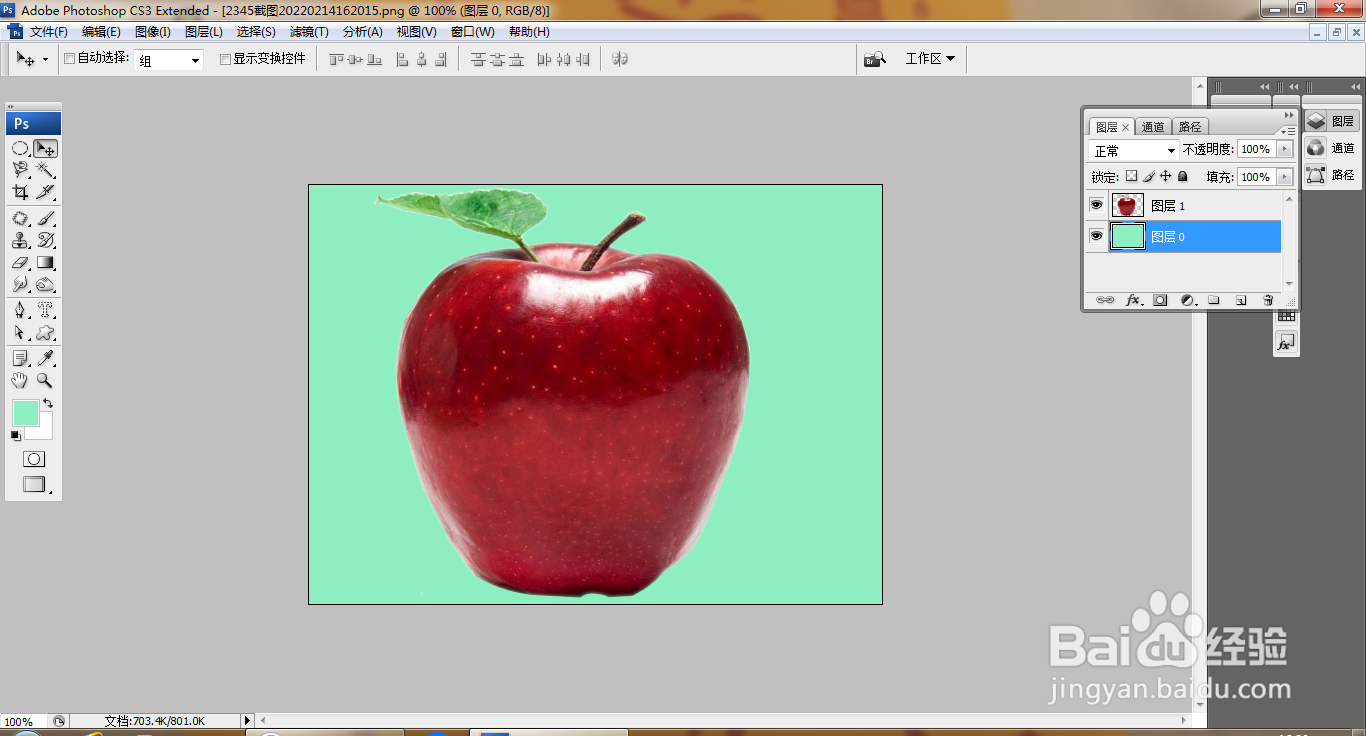
Task: Select the Lasso tool
Action: (20, 170)
